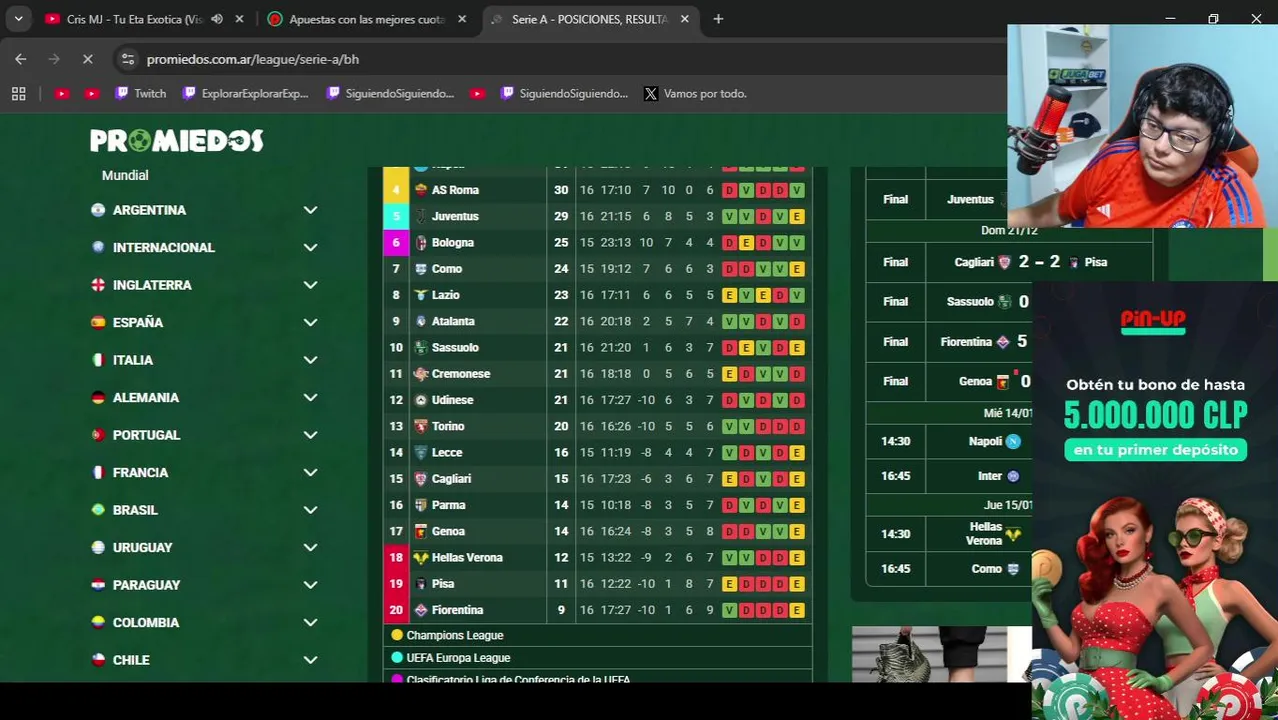Expand the ITALIA section chevron
This screenshot has width=1278, height=720.
coord(310,360)
